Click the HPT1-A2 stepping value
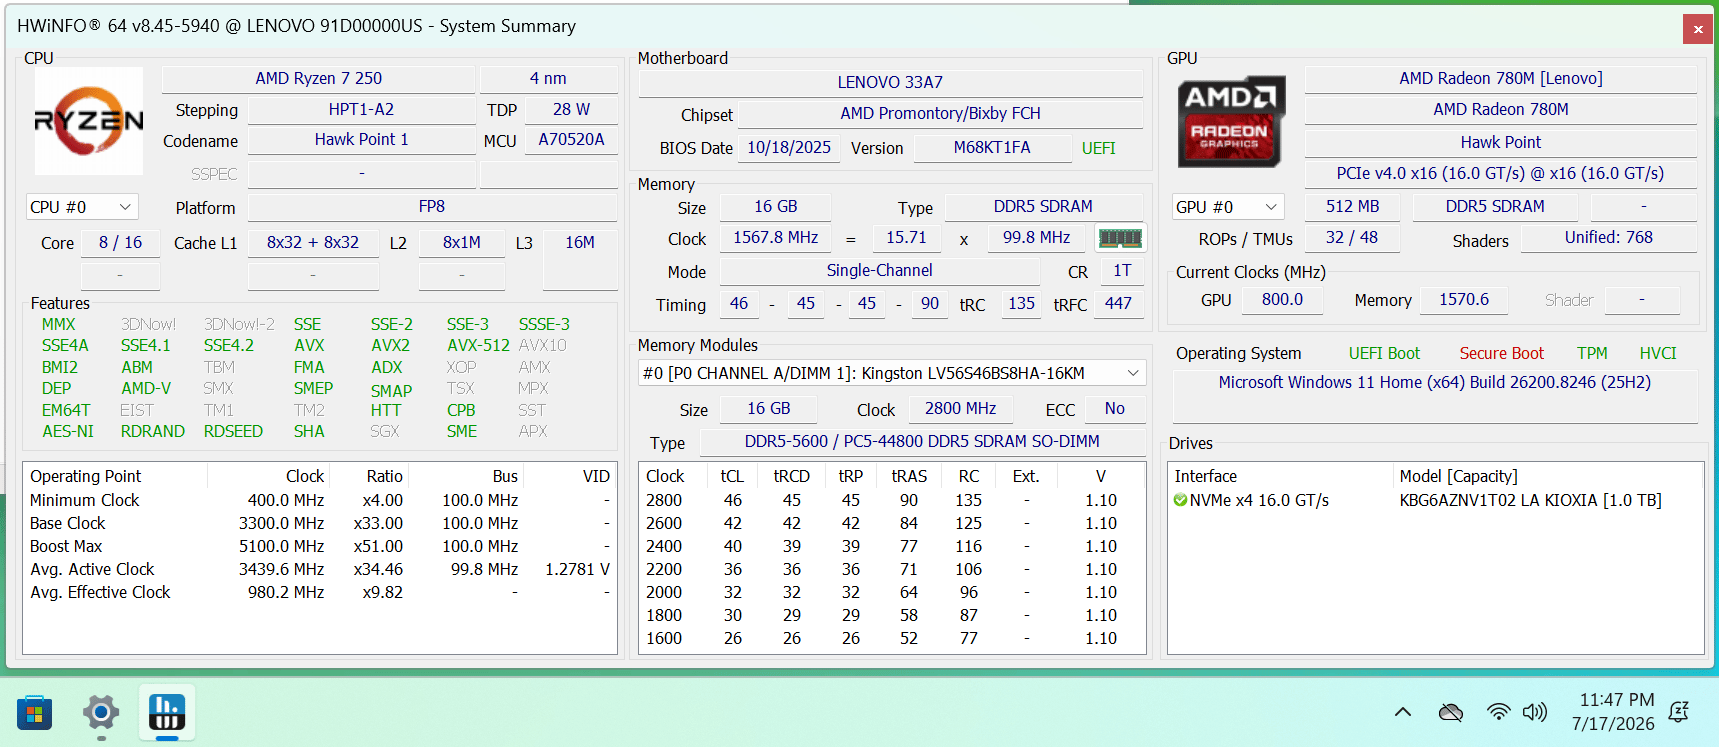The image size is (1719, 747). pos(361,109)
